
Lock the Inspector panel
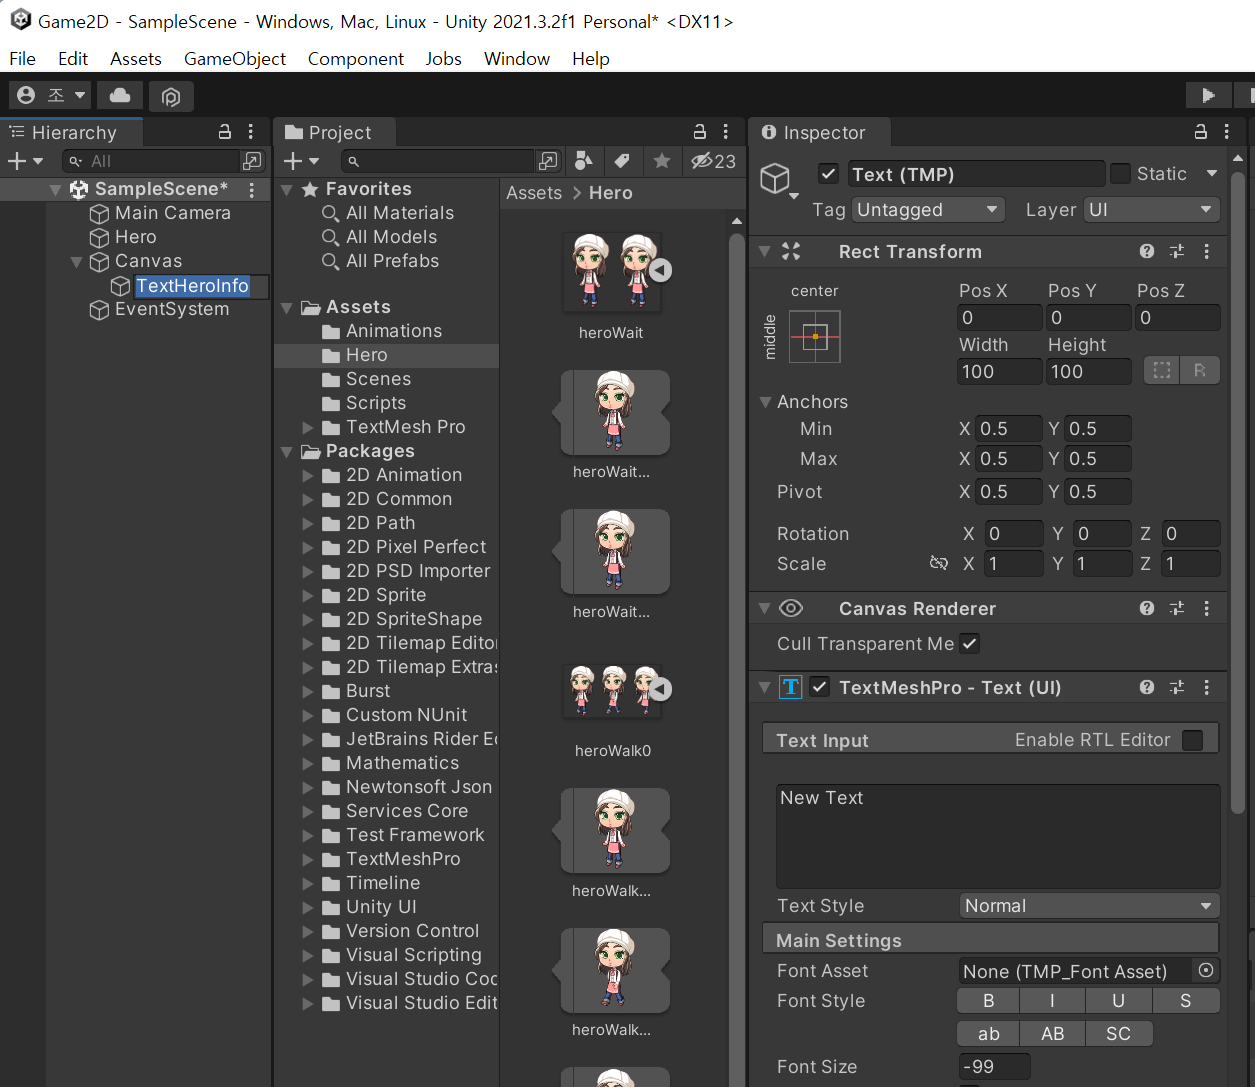(1201, 132)
